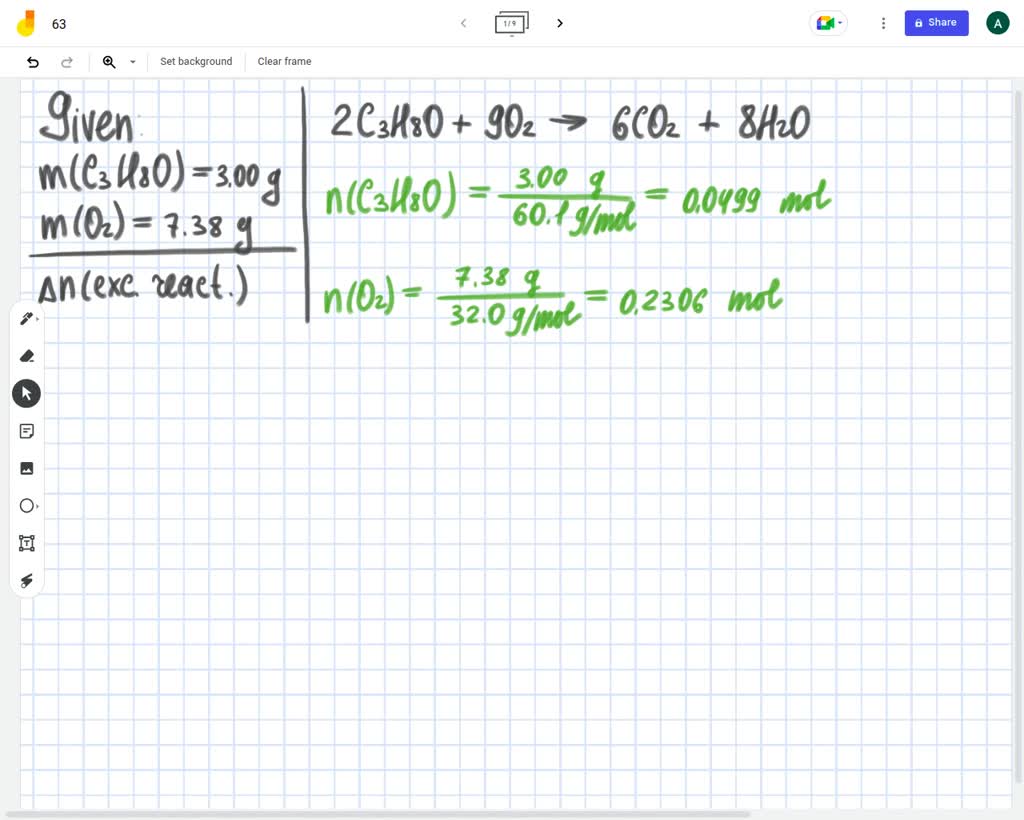Undo the last action
The image size is (1024, 820).
coord(33,62)
